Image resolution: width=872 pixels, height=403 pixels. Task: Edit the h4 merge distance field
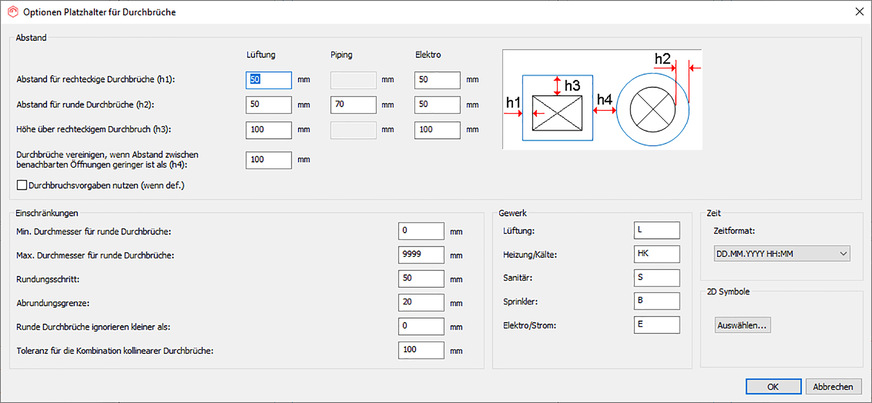coord(269,160)
